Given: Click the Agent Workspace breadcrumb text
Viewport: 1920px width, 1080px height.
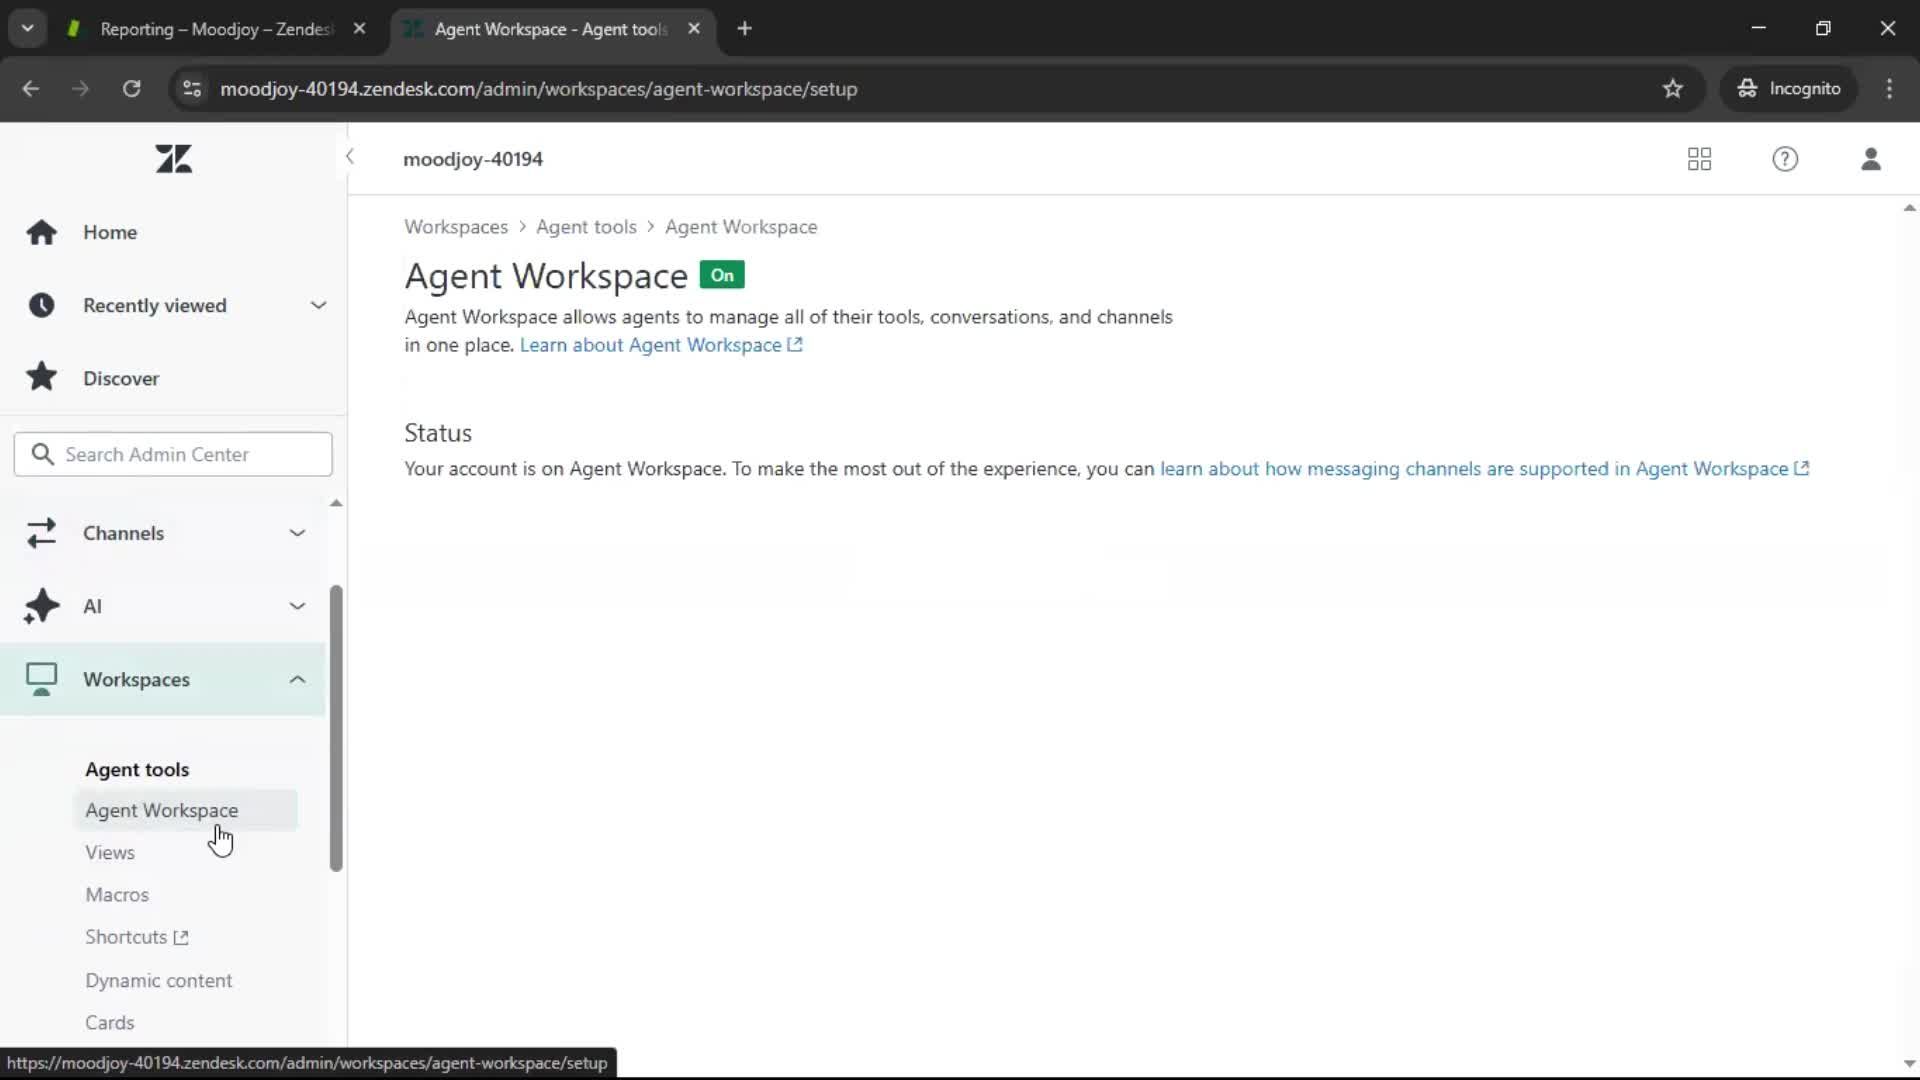Looking at the screenshot, I should 741,227.
